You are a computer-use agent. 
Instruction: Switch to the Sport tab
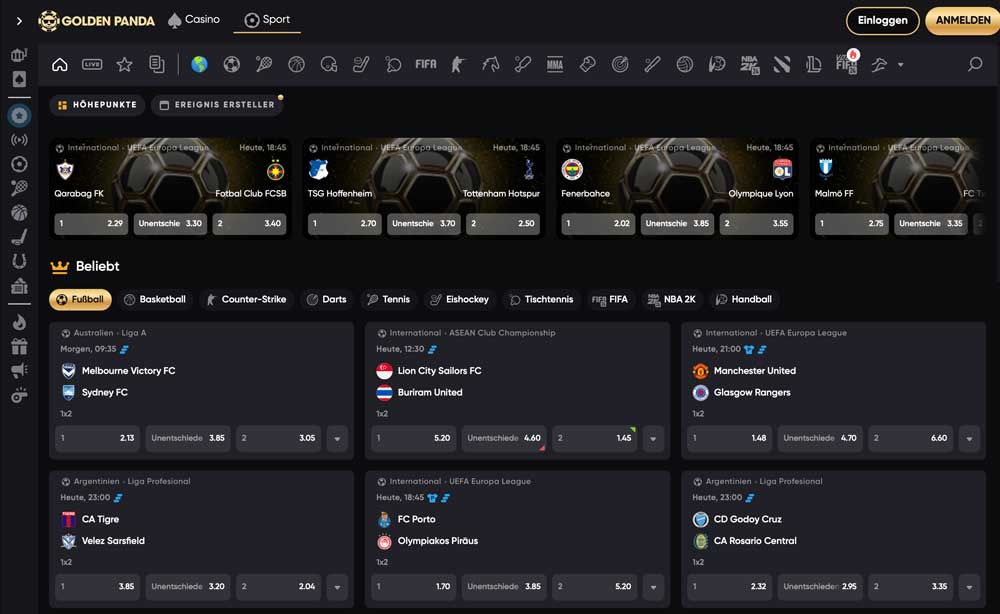click(267, 20)
